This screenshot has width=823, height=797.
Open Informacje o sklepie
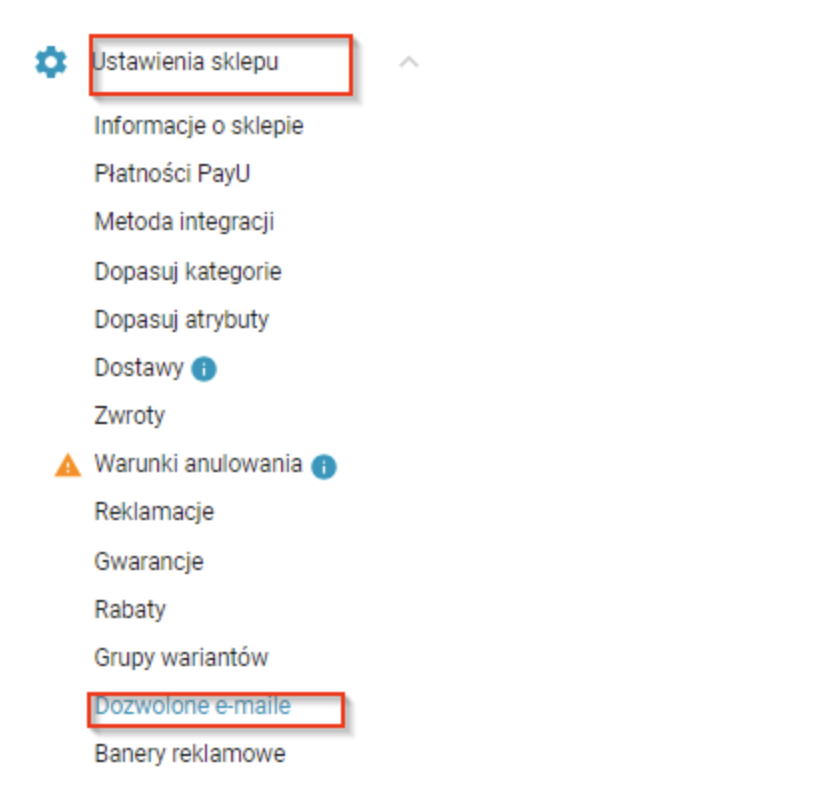[x=198, y=126]
